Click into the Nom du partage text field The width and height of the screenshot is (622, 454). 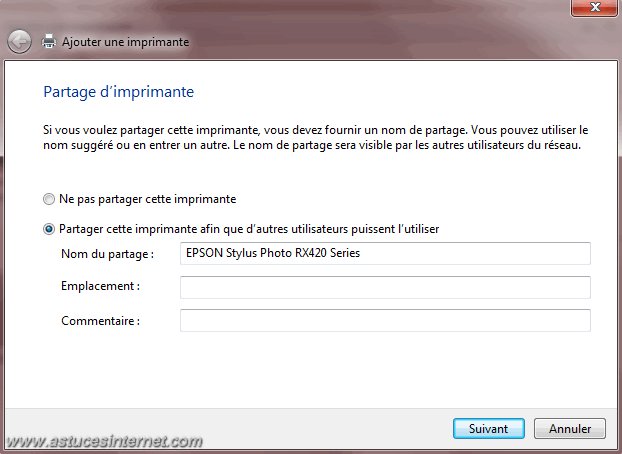(385, 253)
